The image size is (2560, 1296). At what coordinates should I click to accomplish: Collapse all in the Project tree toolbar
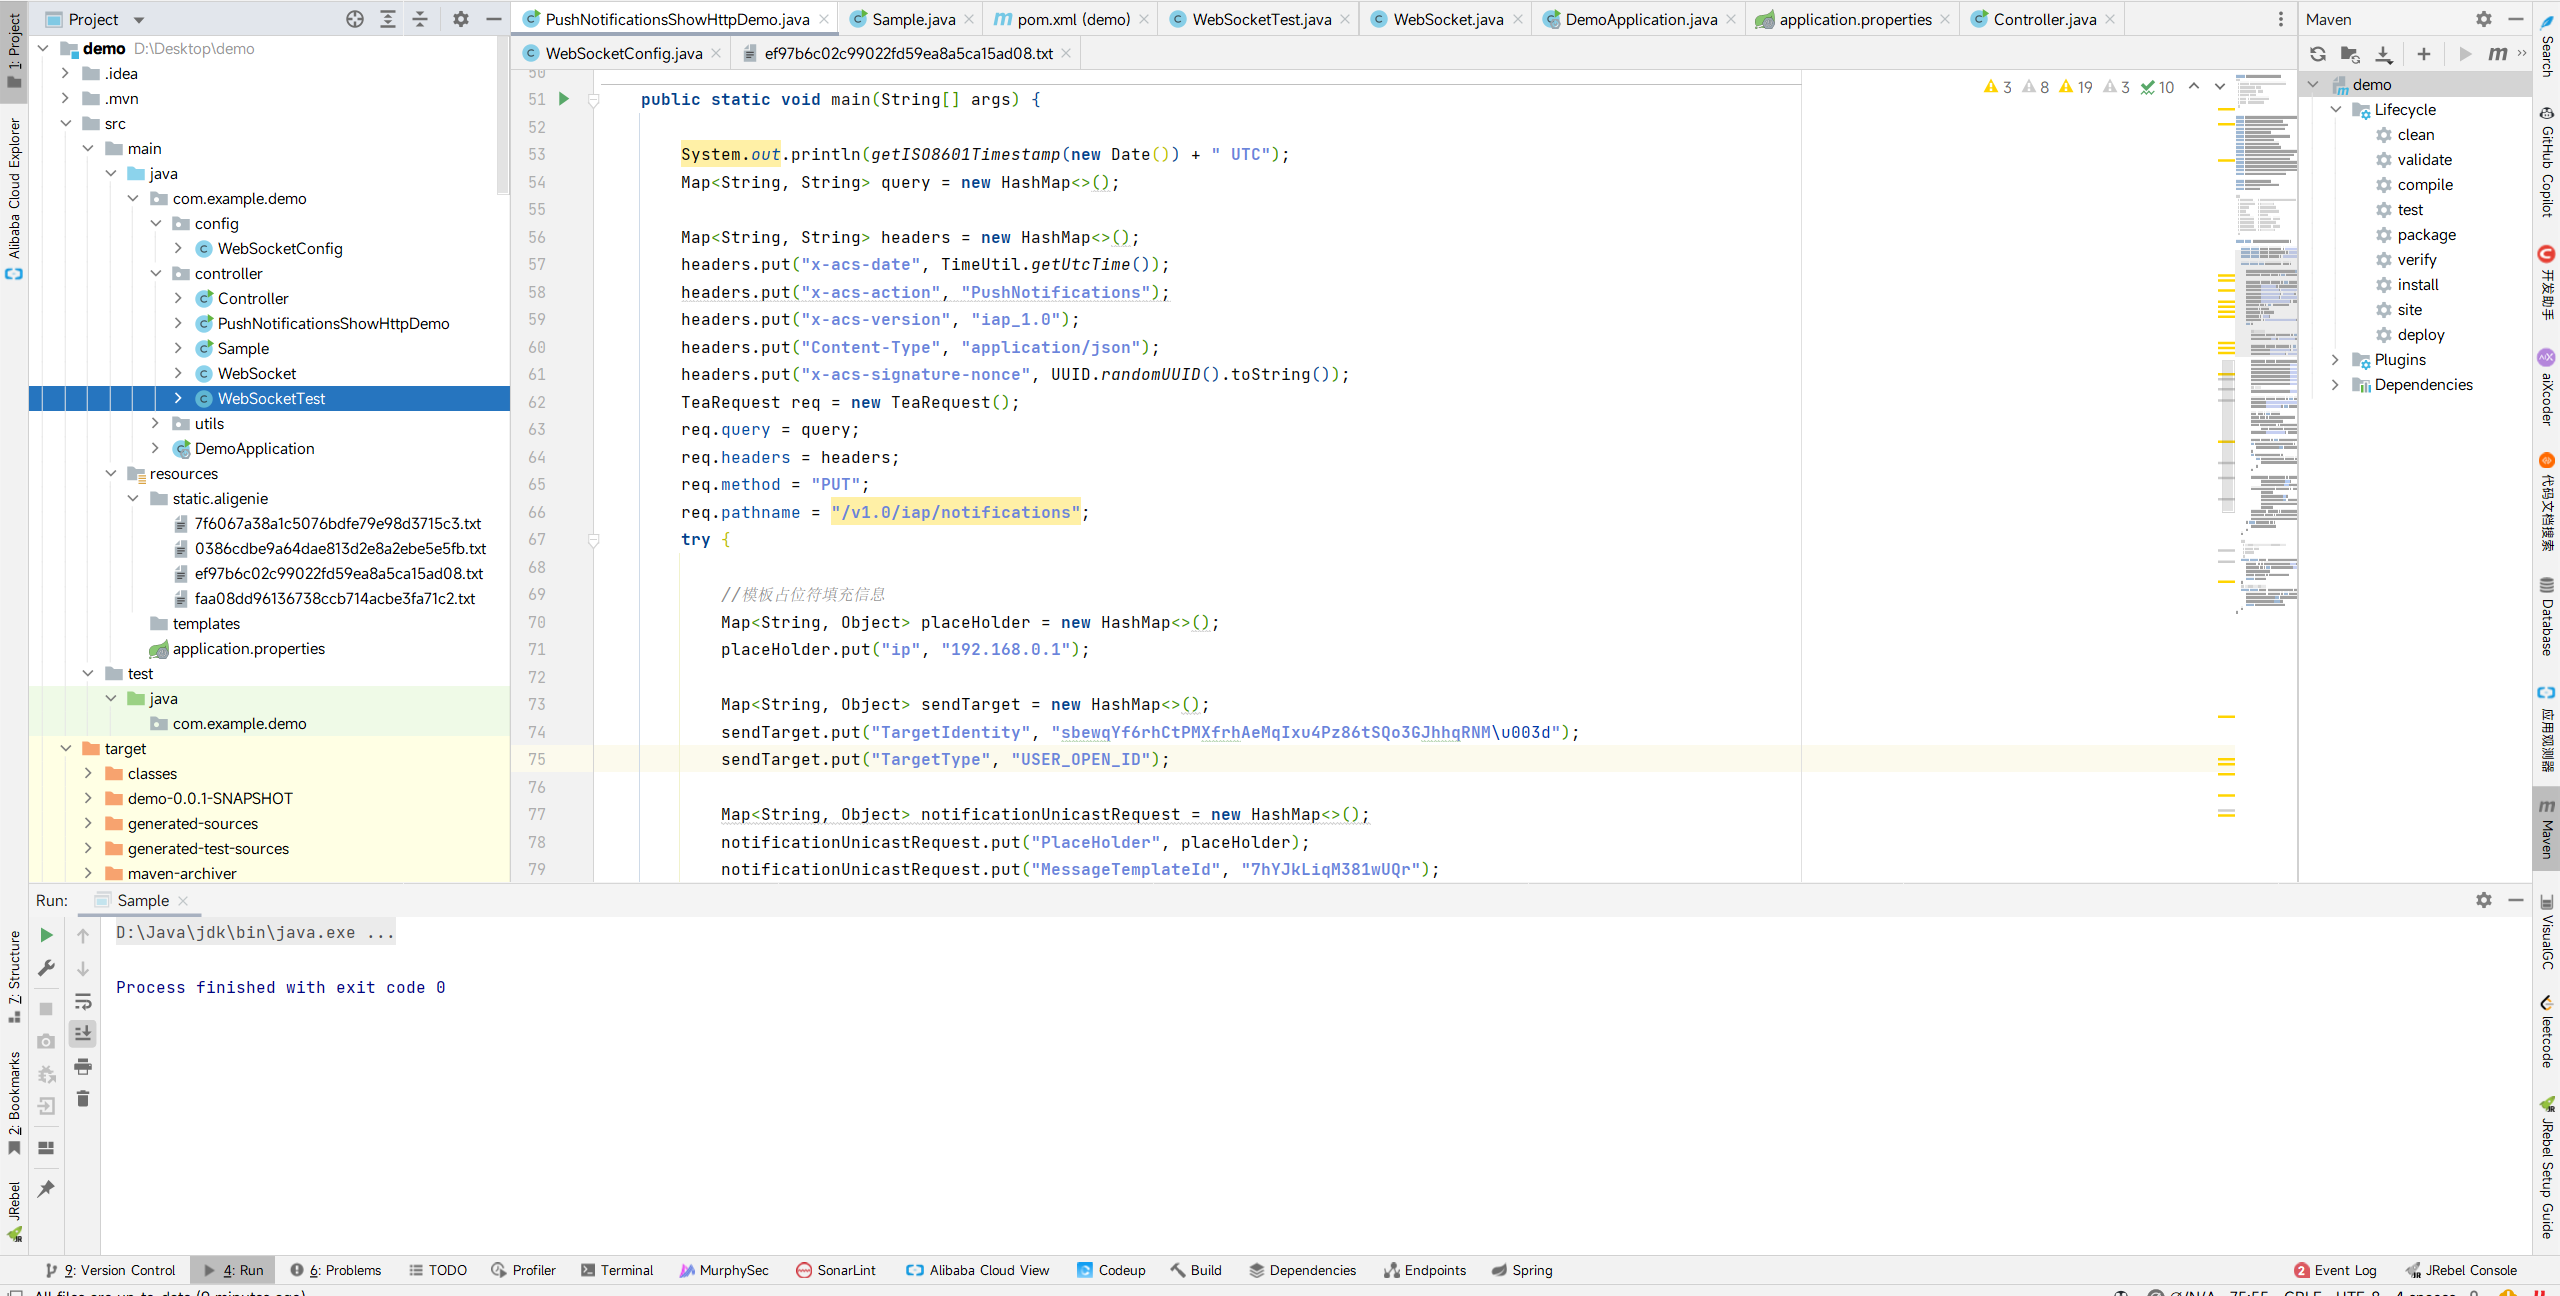[x=420, y=19]
